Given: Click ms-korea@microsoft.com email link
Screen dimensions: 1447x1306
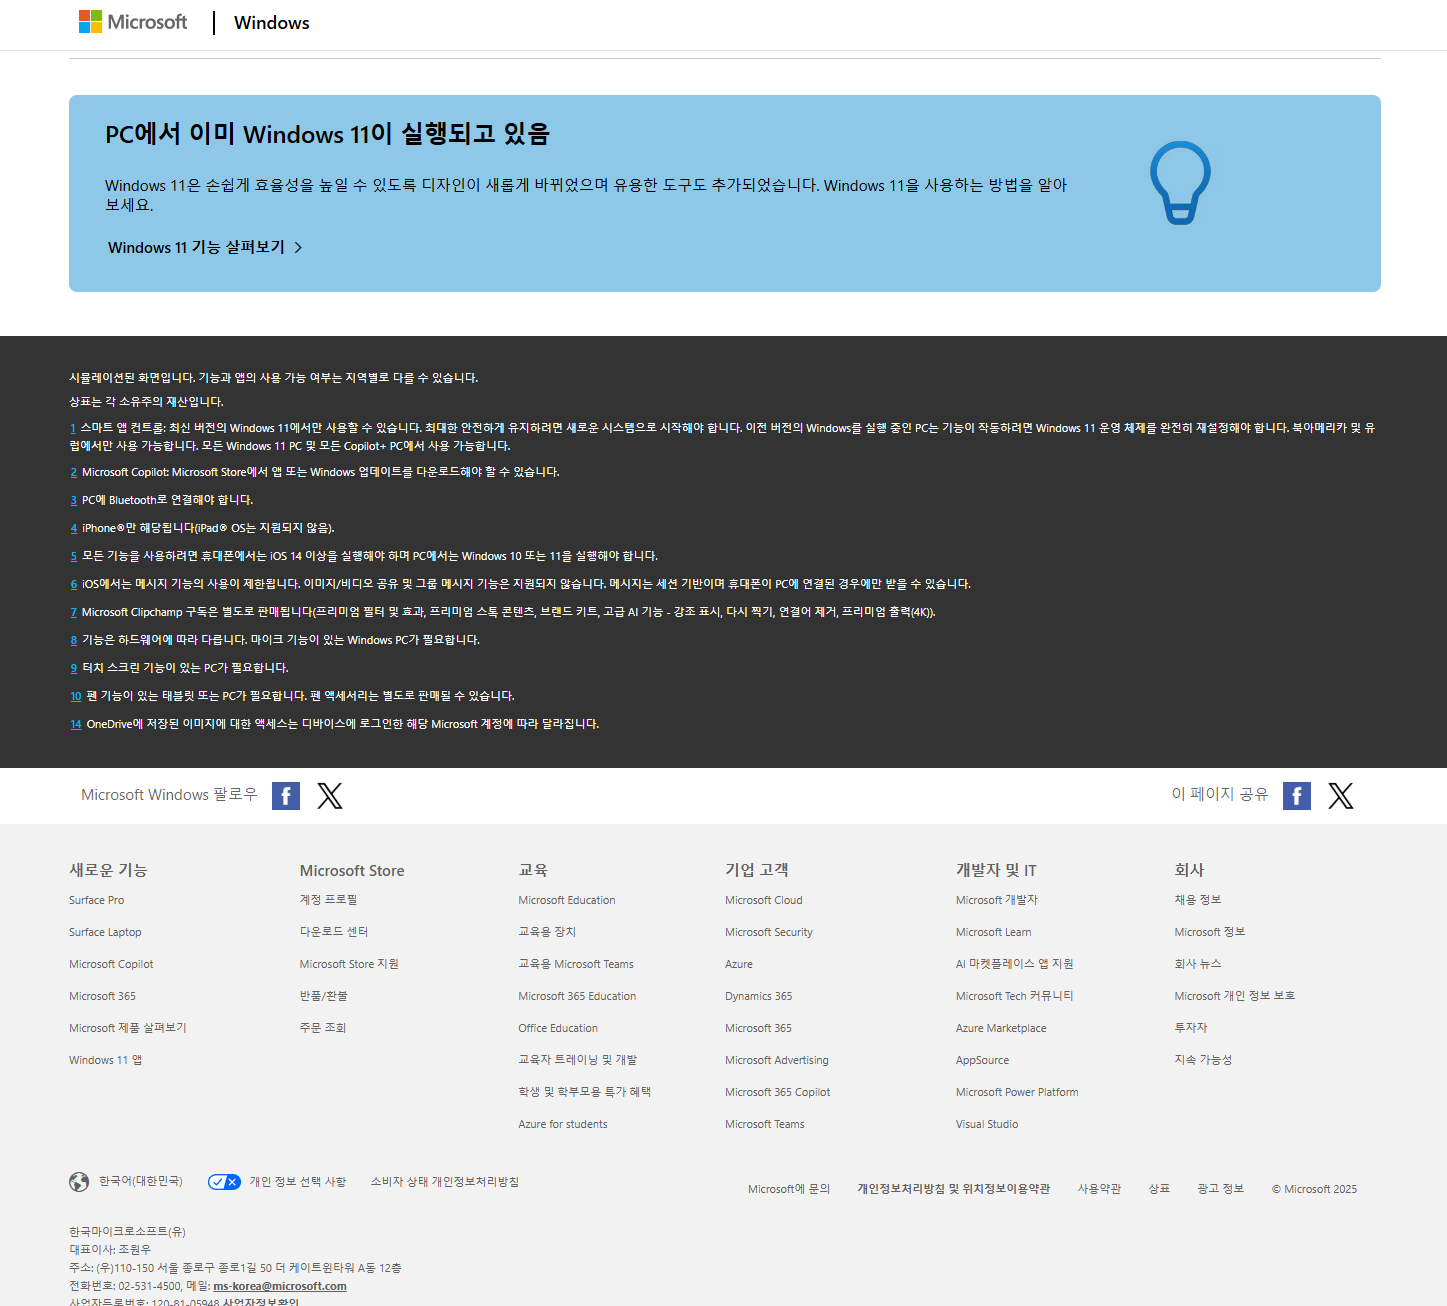Looking at the screenshot, I should pos(280,1286).
